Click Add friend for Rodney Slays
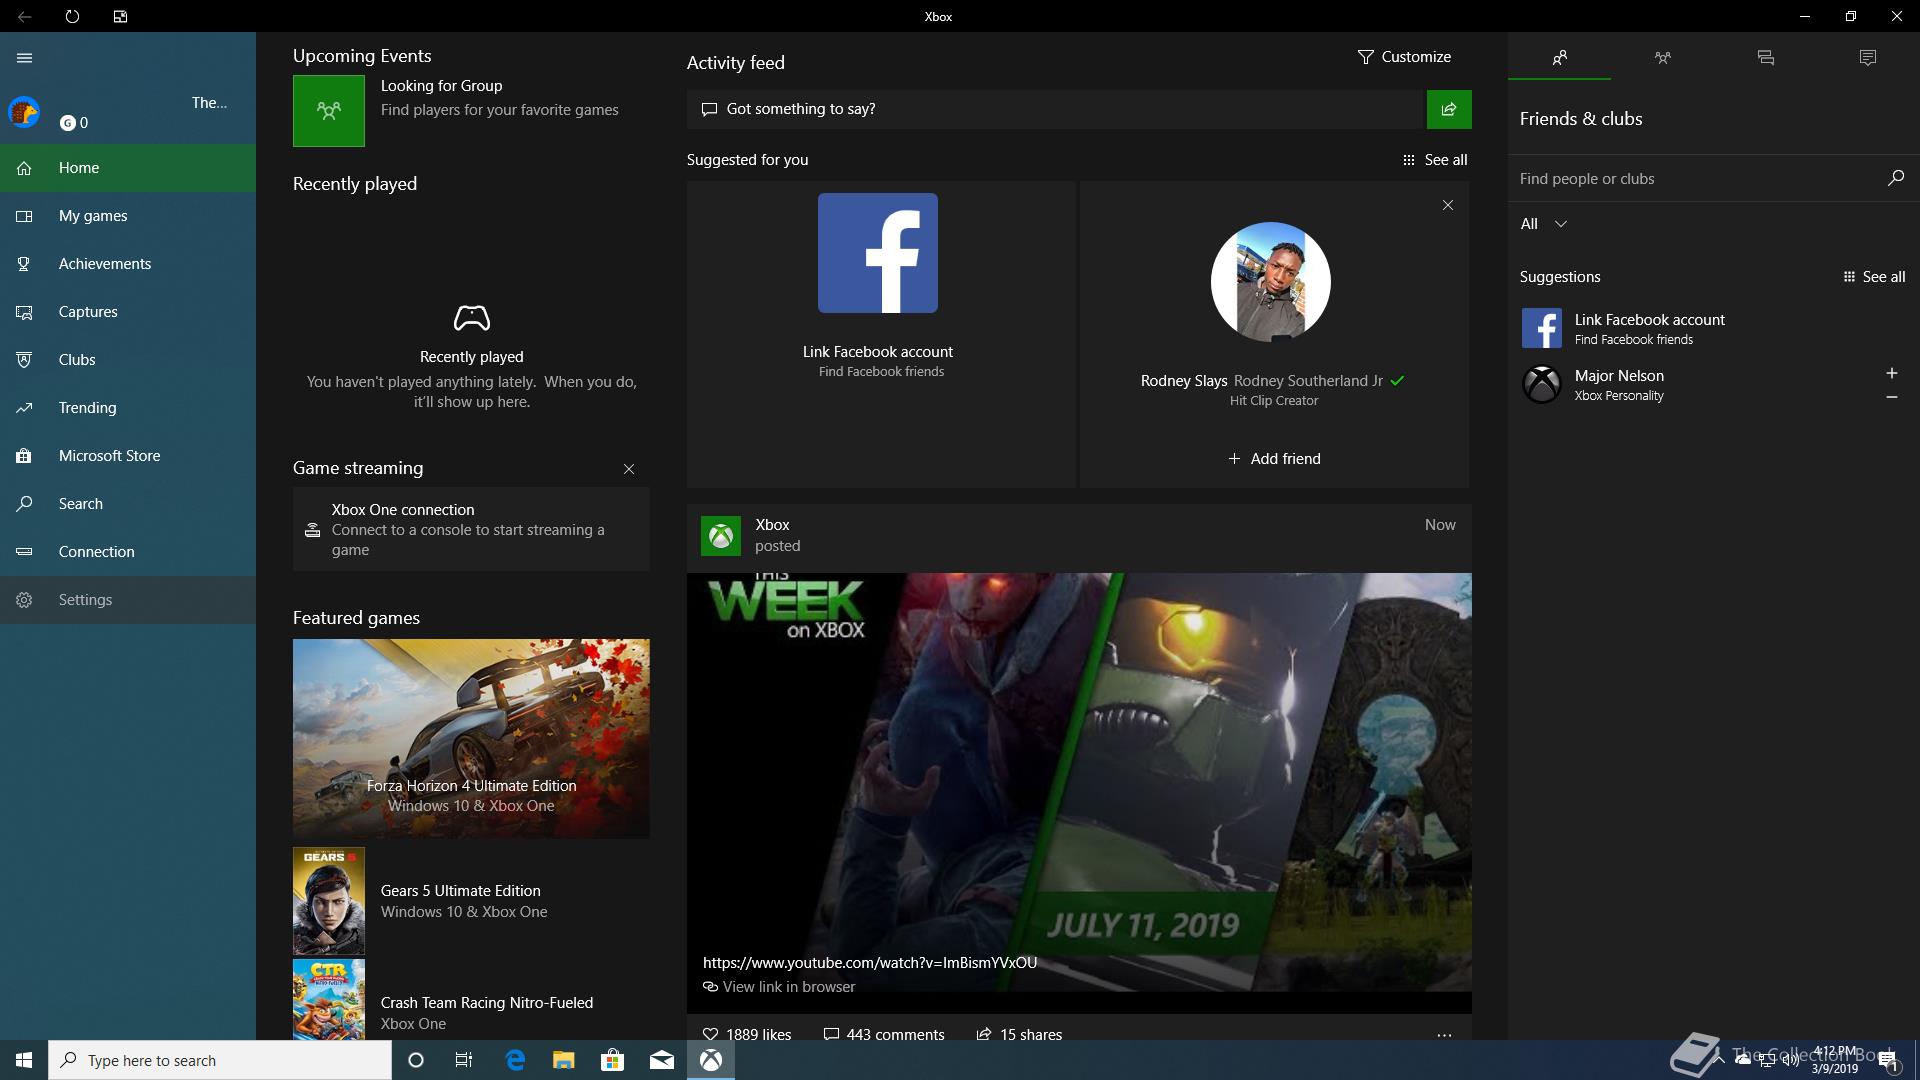Screen dimensions: 1920x1080 (x=1274, y=459)
